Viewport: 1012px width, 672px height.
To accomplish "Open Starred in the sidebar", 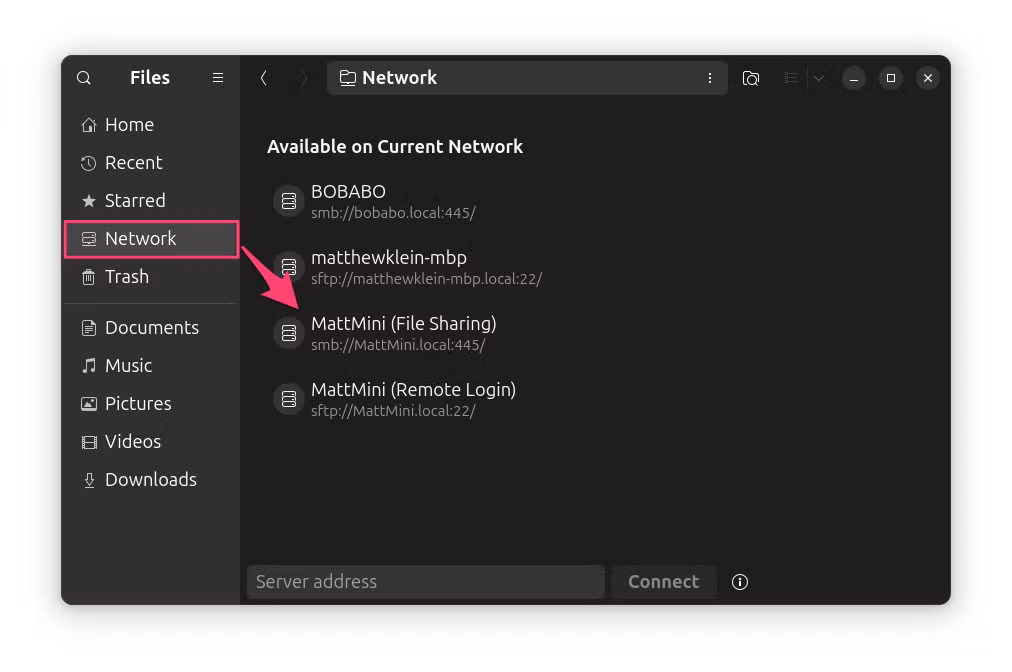I will pyautogui.click(x=152, y=201).
